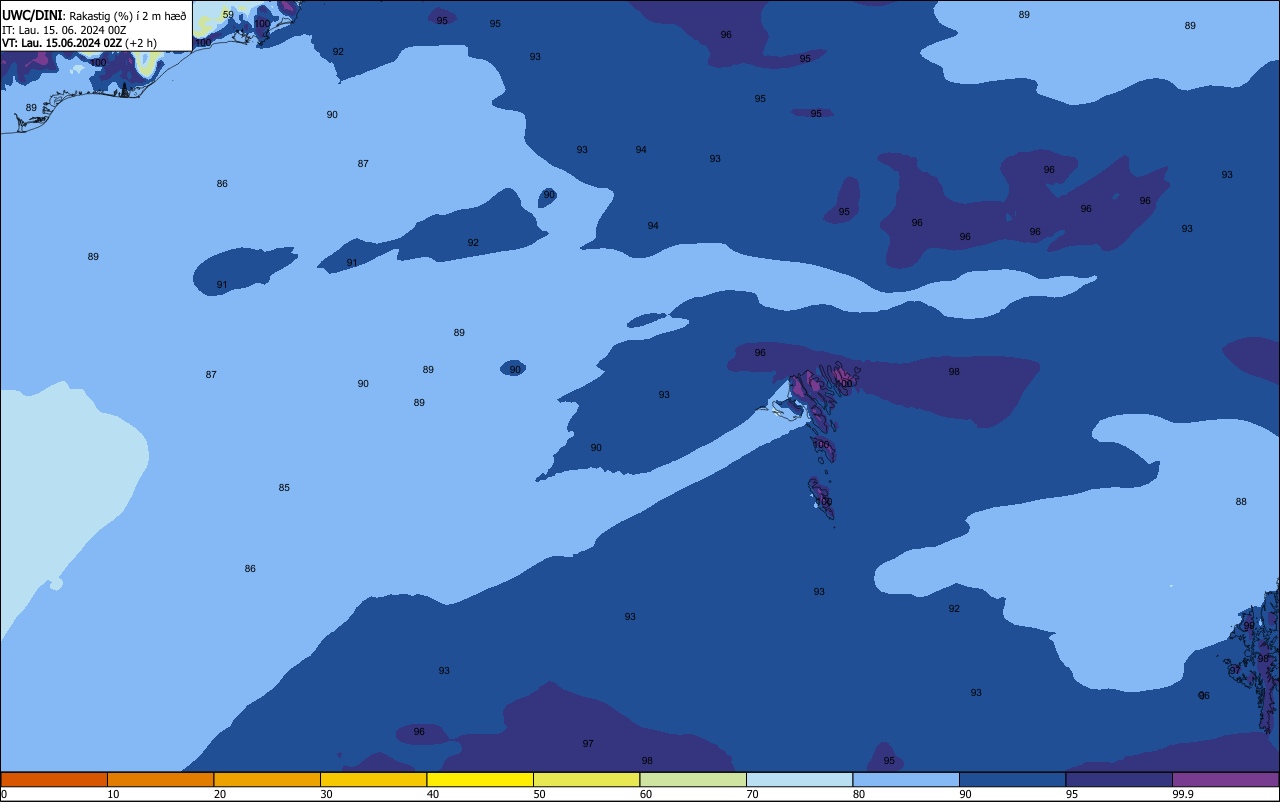Click the legend tick label '60'

[646, 794]
